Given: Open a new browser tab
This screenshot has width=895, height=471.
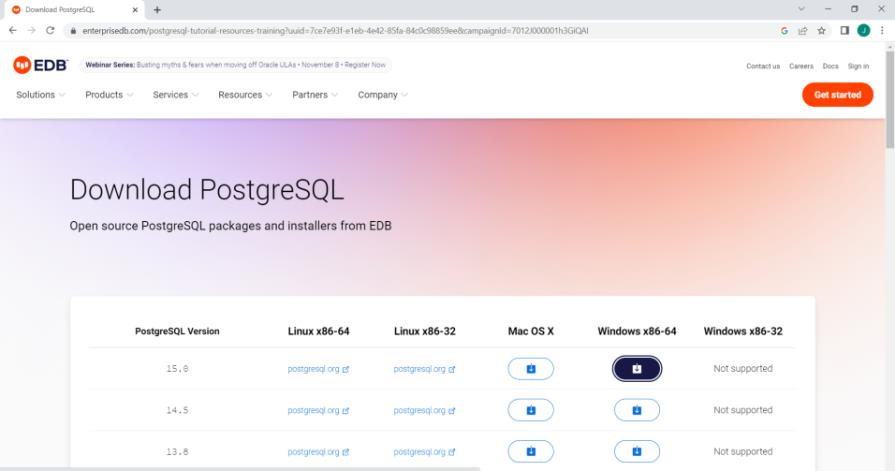Looking at the screenshot, I should [157, 10].
